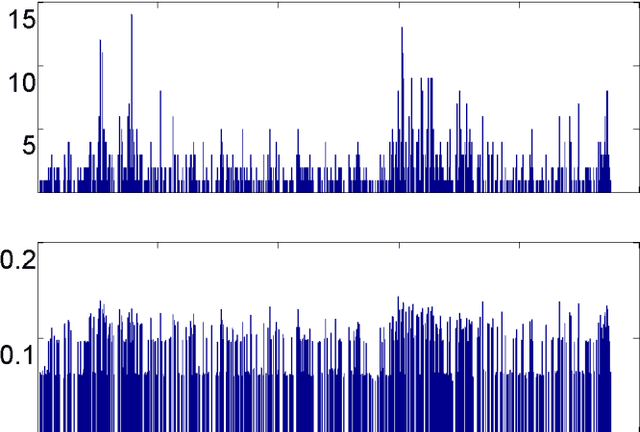This screenshot has width=640, height=432.
Task: Click the "5" y-axis label of upper plot
Action: pos(28,146)
